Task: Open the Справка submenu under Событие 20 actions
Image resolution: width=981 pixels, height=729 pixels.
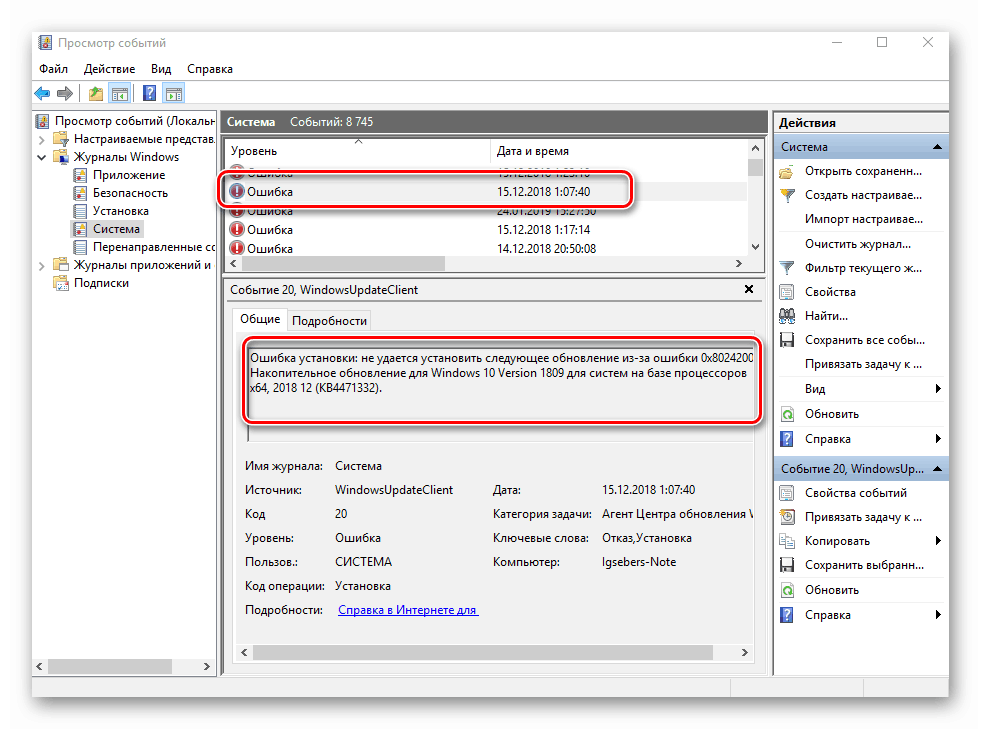Action: [938, 614]
